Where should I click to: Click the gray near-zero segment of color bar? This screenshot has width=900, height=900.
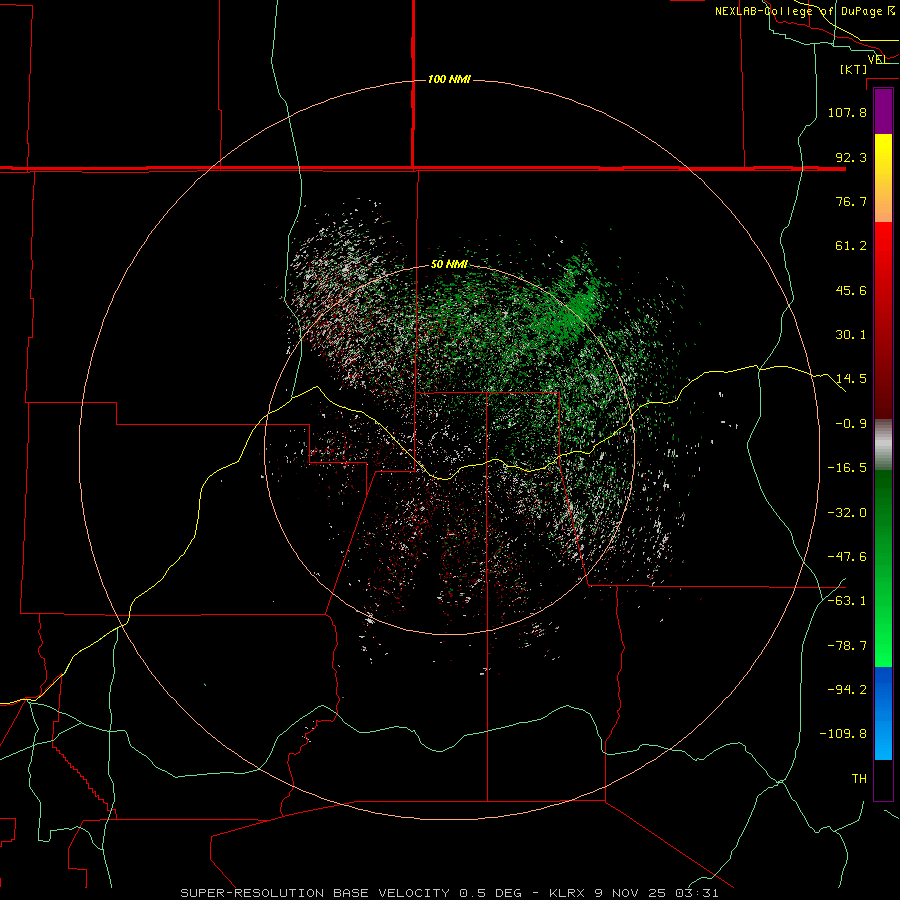click(x=883, y=445)
